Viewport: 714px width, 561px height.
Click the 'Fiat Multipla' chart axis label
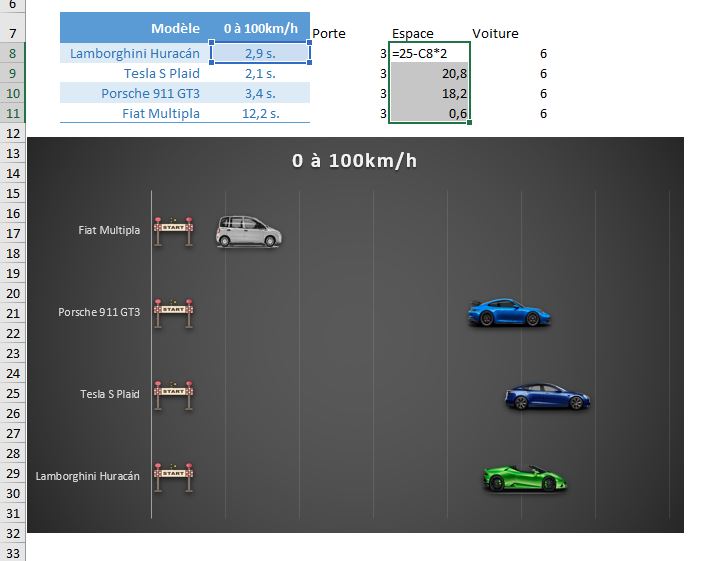tap(109, 230)
